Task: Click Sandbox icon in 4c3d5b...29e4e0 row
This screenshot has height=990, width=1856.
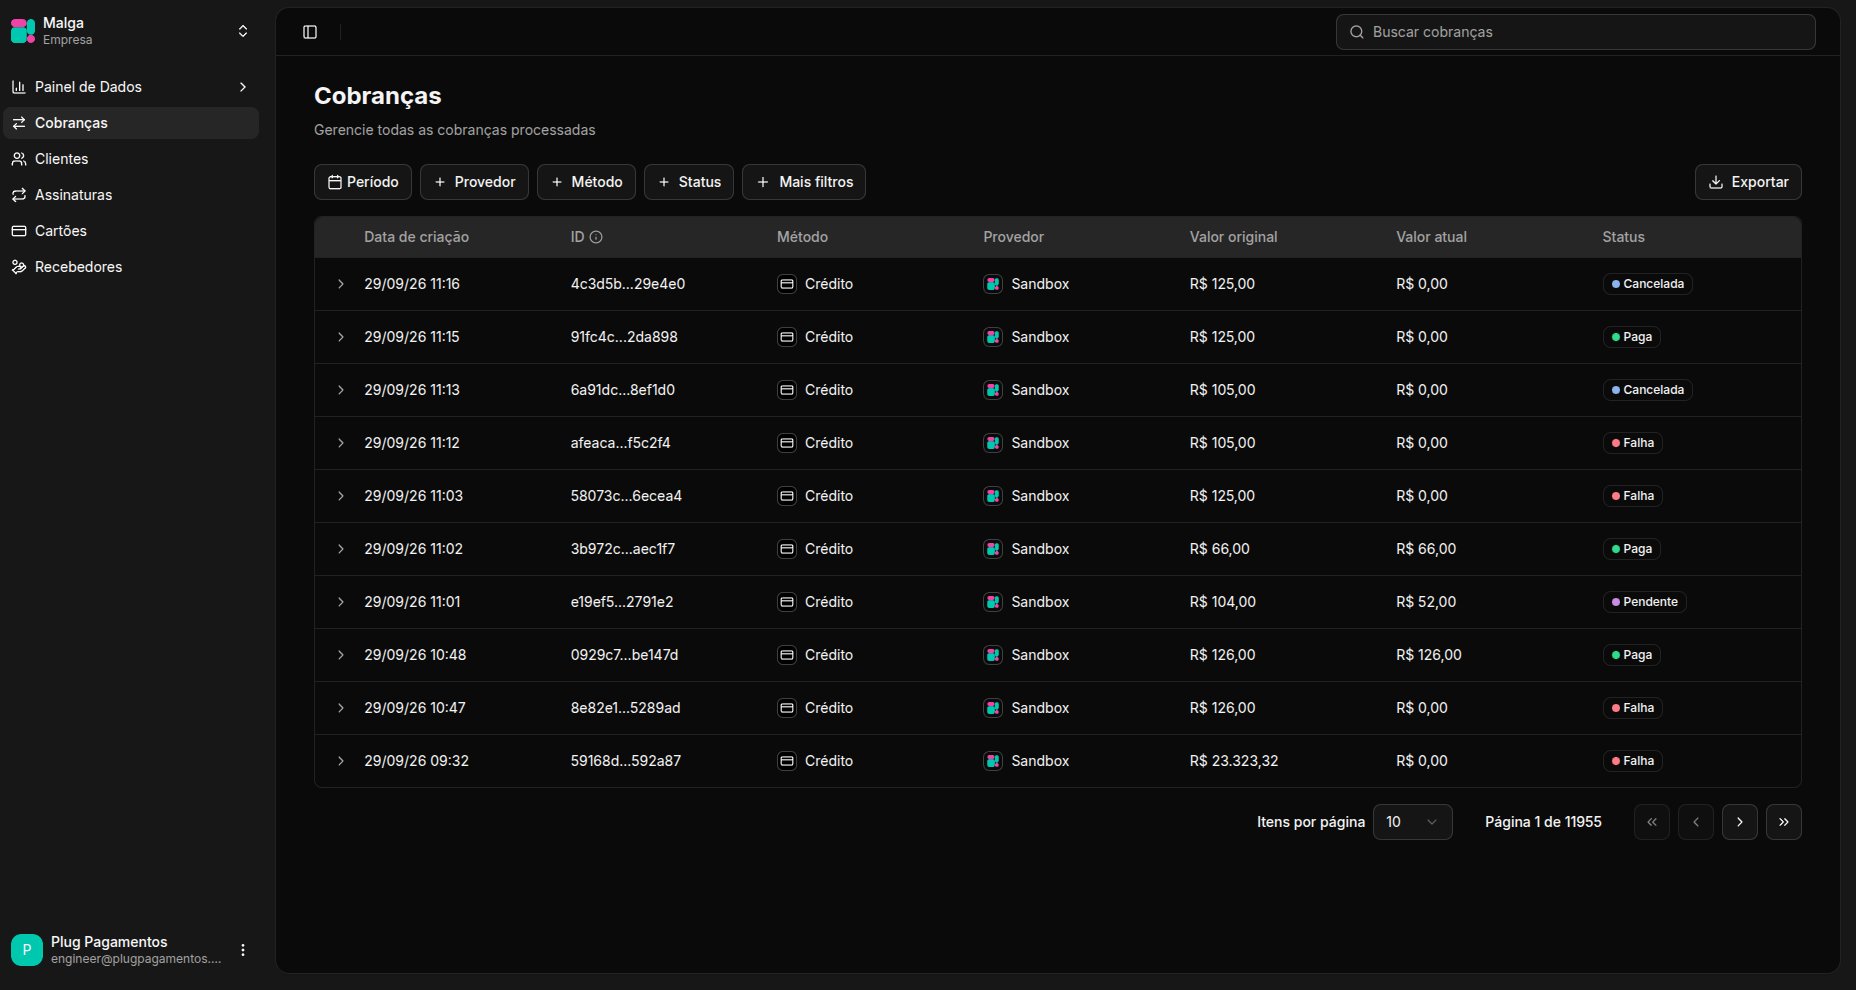Action: pyautogui.click(x=993, y=284)
